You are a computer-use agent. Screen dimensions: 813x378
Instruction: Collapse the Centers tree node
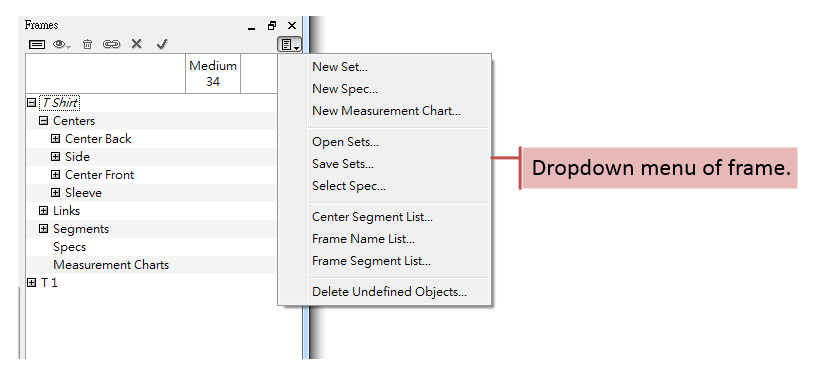tap(44, 121)
